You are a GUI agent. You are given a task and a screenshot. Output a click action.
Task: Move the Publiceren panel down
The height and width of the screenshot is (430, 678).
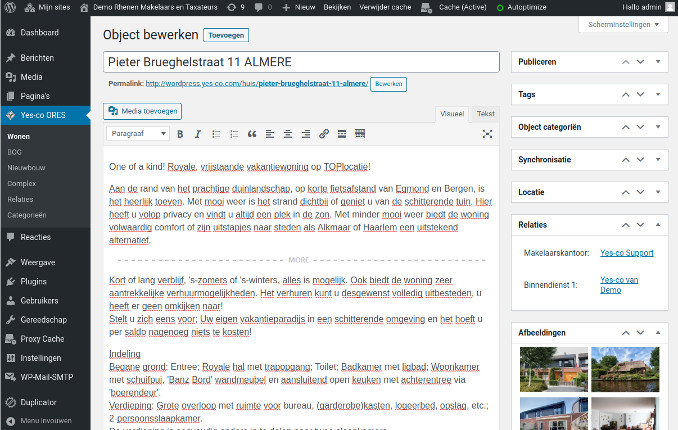coord(640,62)
